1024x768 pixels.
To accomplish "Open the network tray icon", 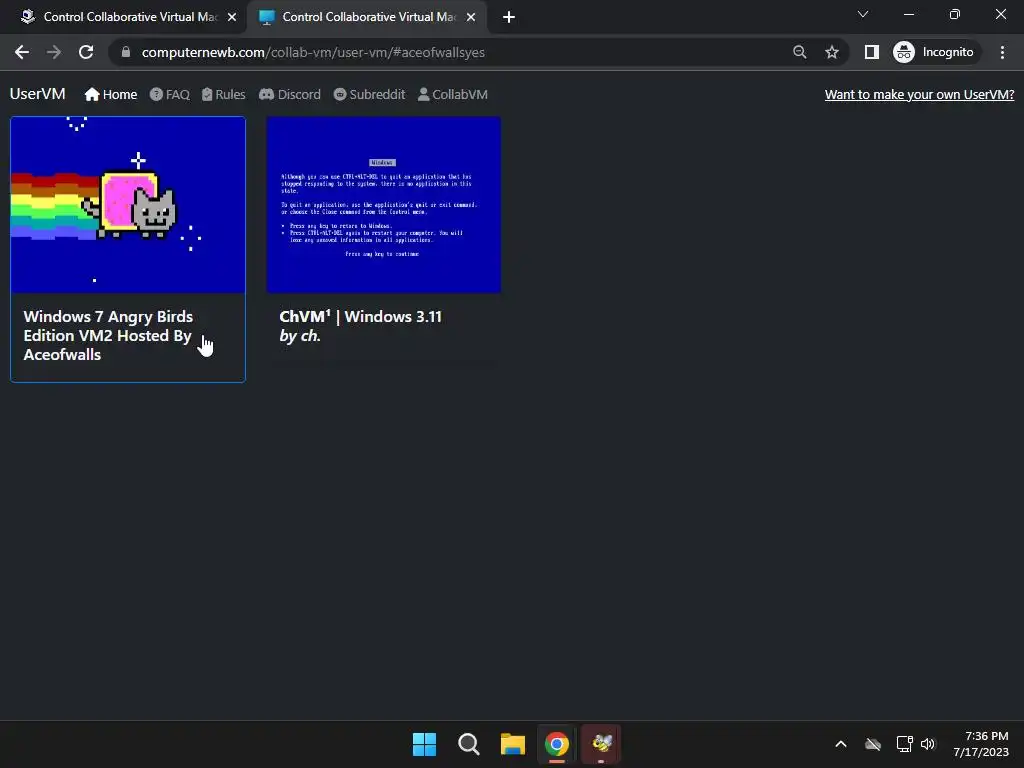I will pos(904,744).
